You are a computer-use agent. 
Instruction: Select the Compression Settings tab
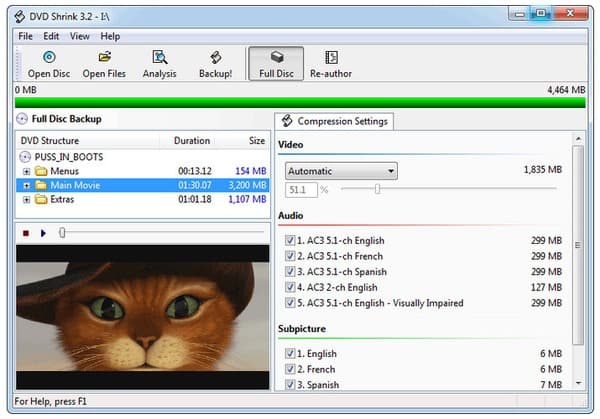[x=334, y=121]
